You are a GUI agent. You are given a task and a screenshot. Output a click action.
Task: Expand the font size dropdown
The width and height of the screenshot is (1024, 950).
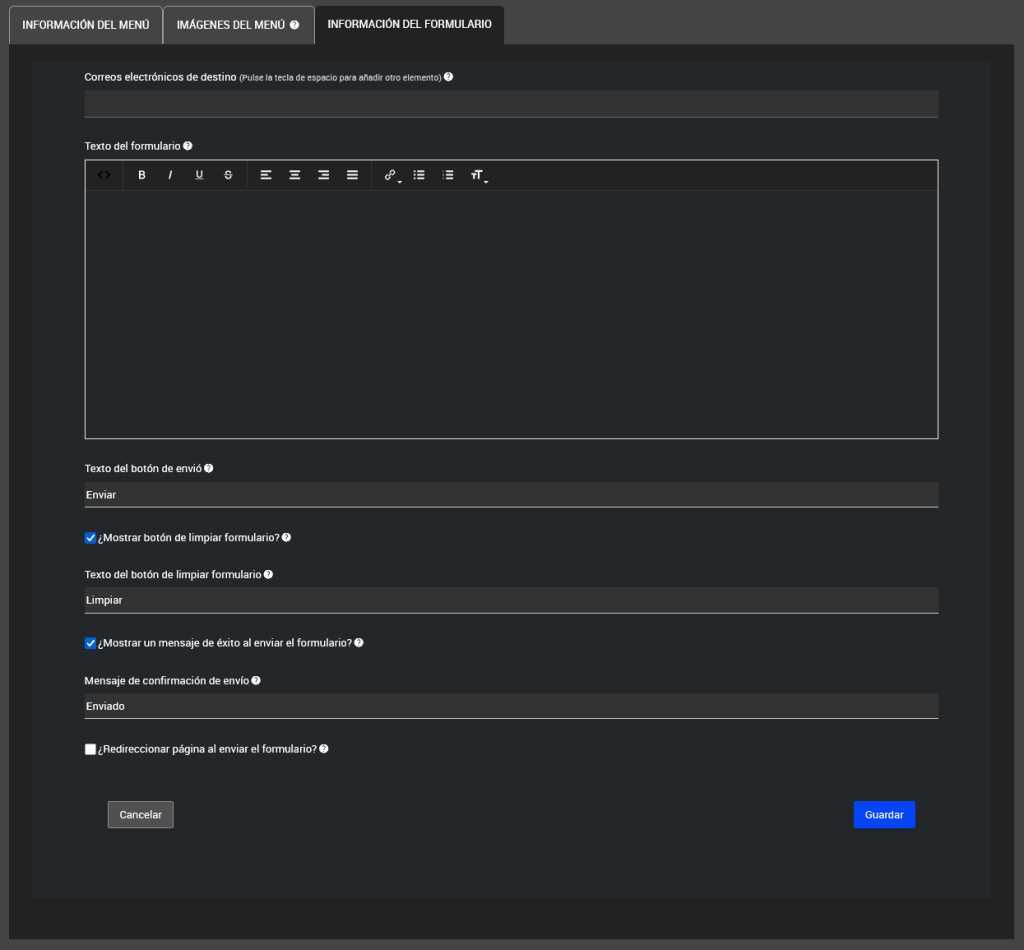(x=478, y=175)
